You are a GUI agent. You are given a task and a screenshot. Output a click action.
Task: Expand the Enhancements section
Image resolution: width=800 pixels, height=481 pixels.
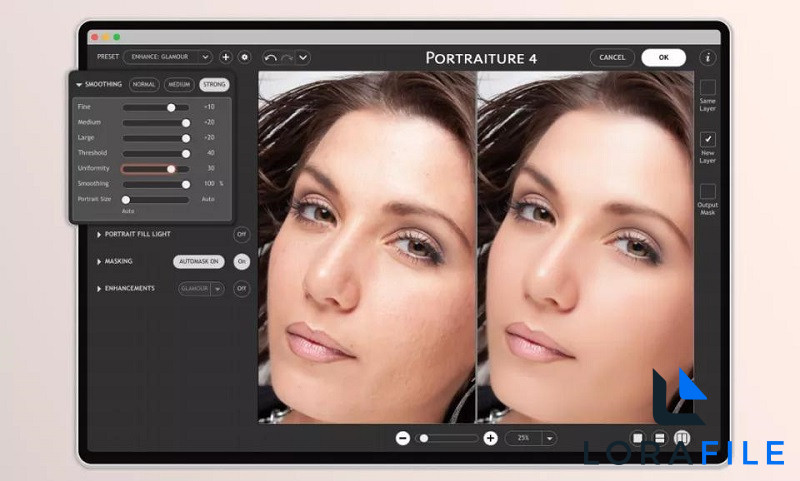point(98,289)
